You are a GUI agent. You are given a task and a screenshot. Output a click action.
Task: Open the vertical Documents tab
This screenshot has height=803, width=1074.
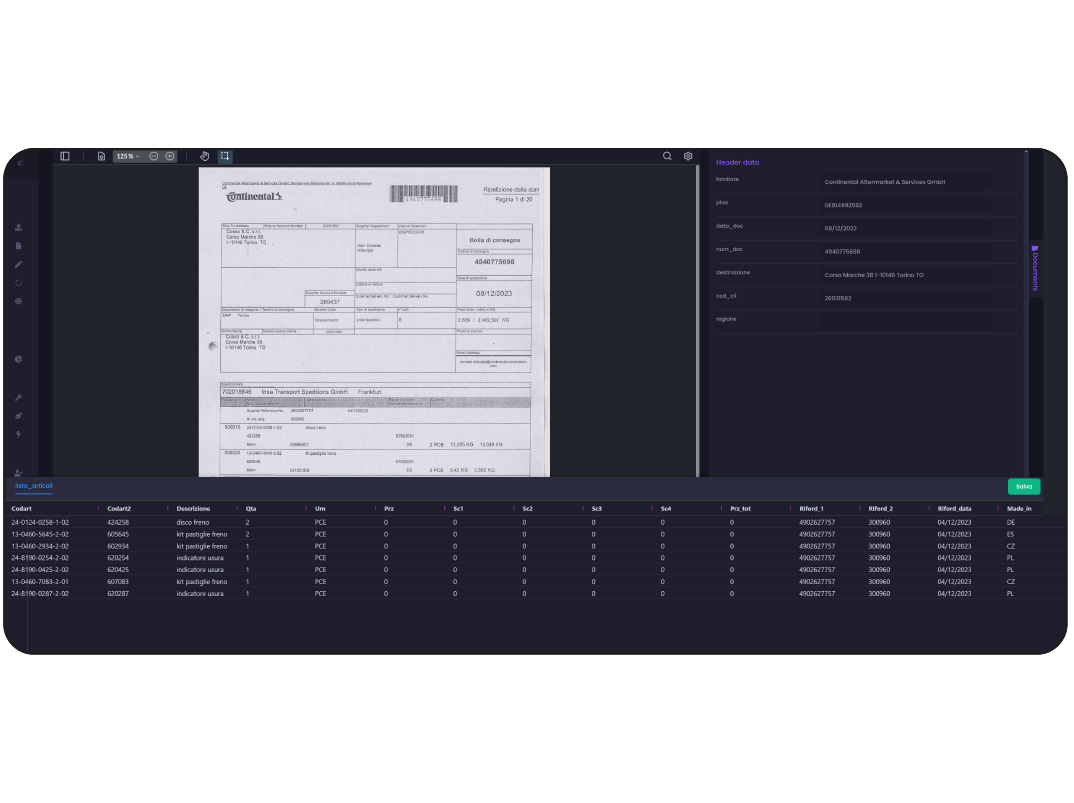[x=1034, y=269]
